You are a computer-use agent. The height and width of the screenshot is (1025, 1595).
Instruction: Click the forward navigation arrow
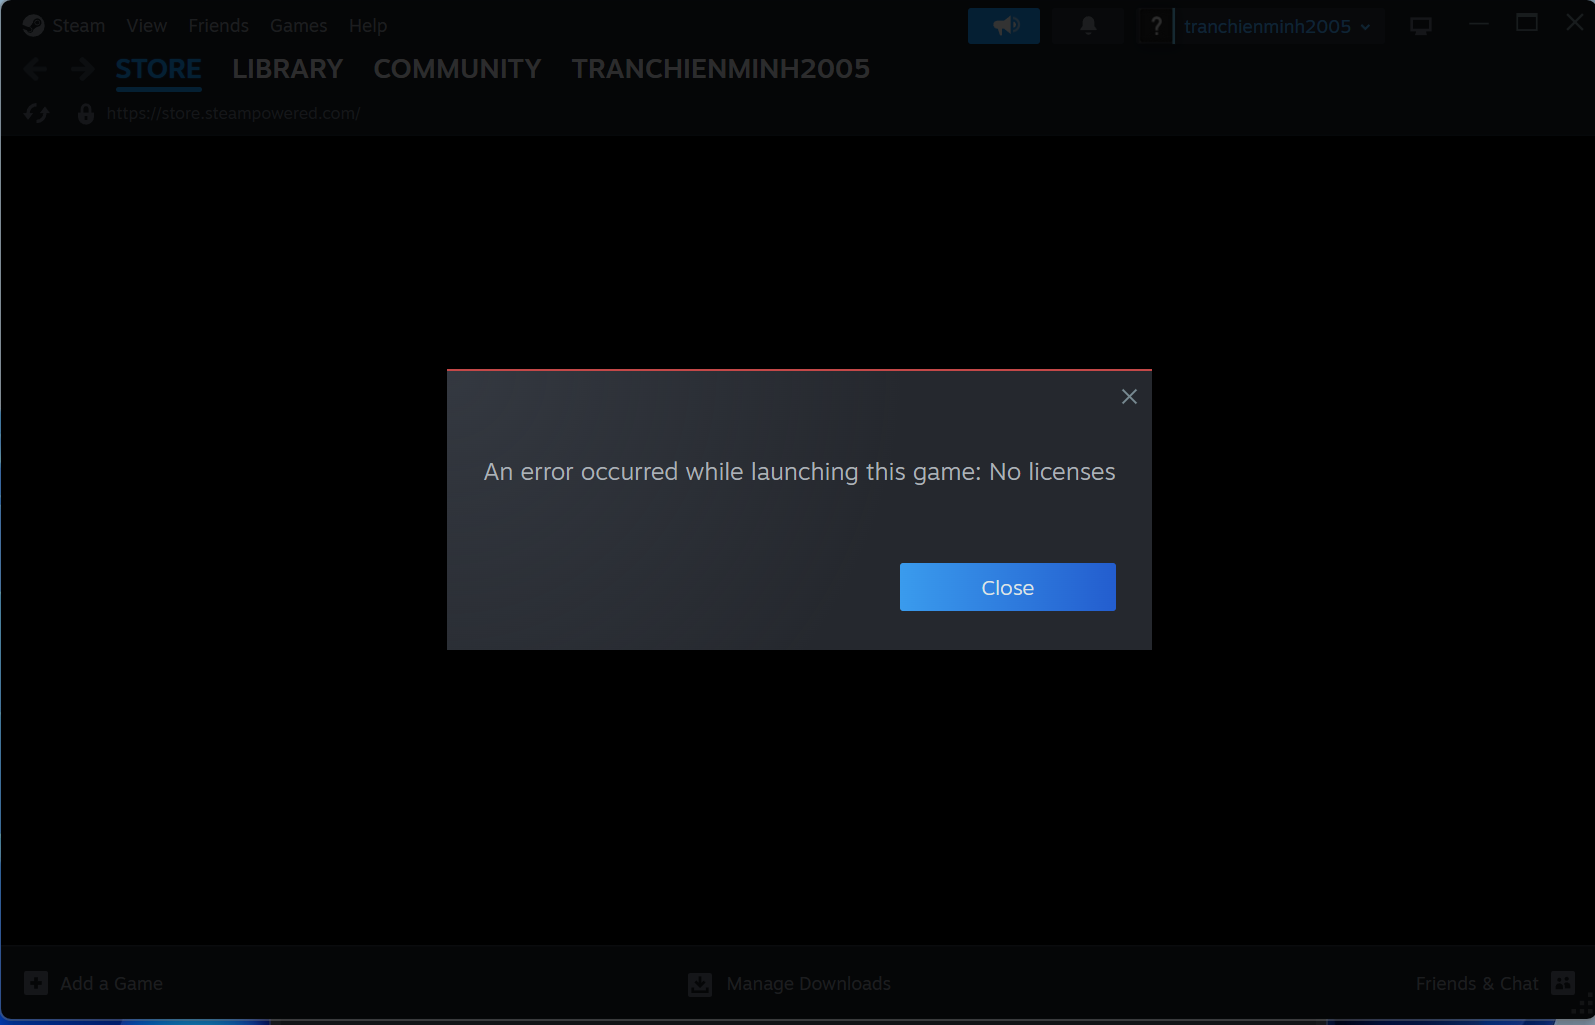tap(83, 69)
